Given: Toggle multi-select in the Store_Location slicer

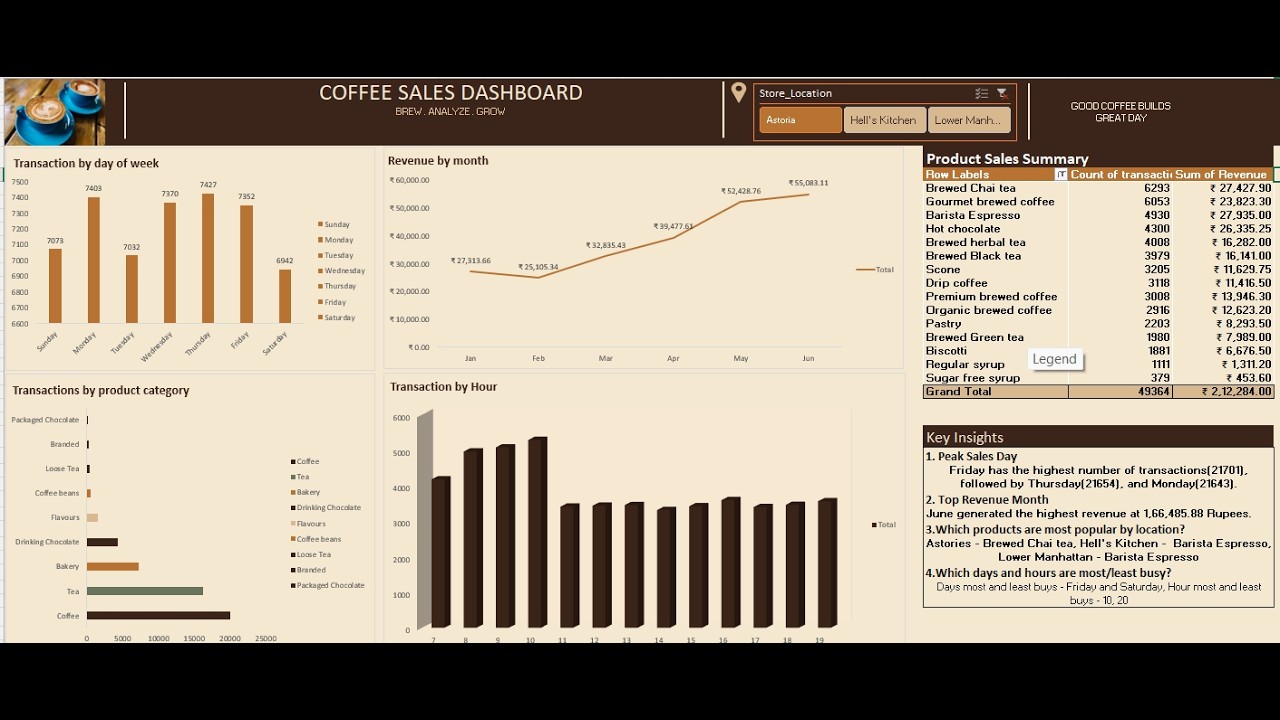Looking at the screenshot, I should tap(981, 93).
